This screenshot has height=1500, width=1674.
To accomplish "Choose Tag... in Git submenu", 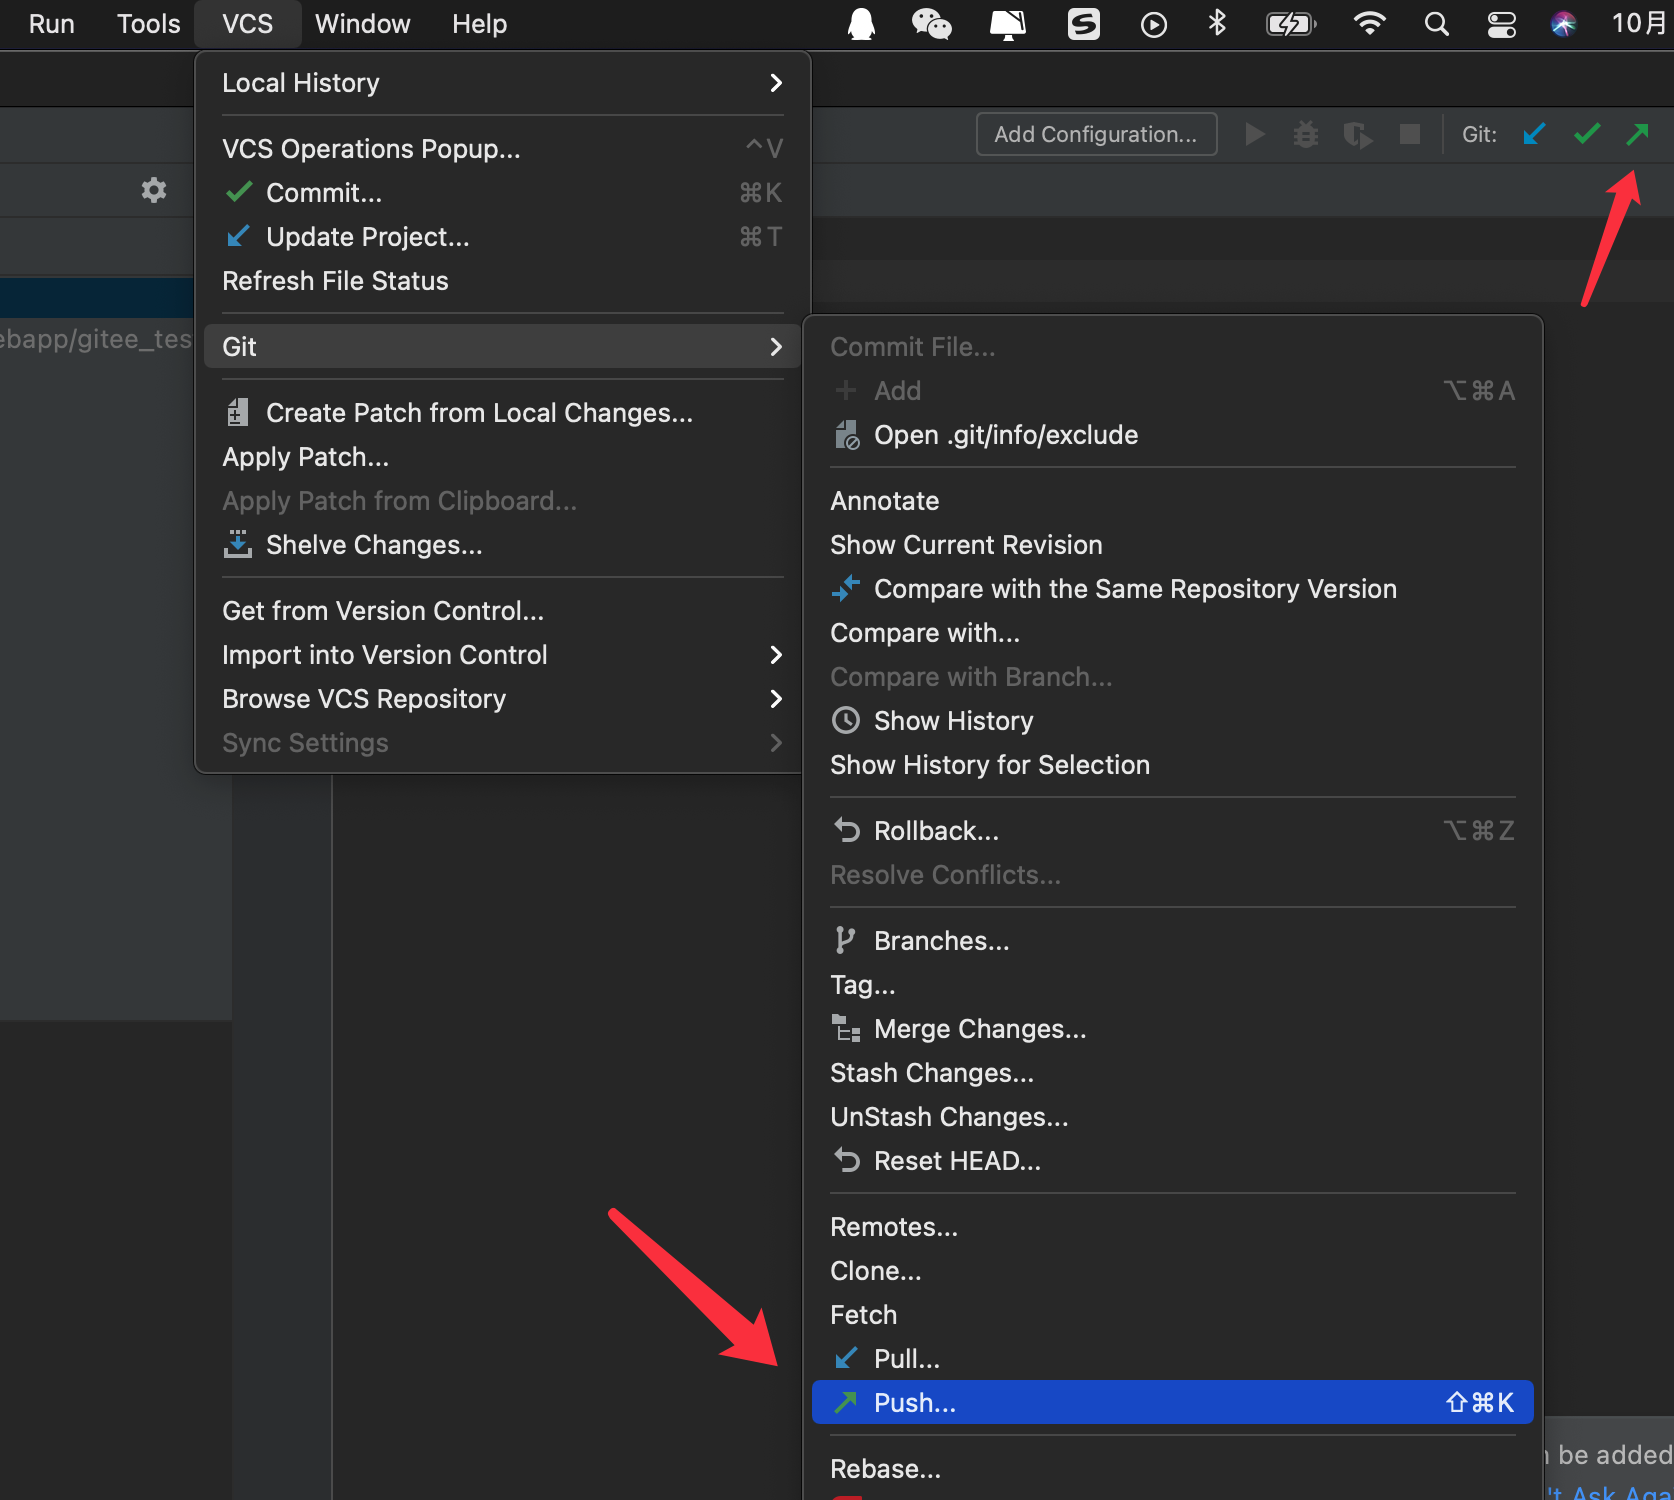I will click(x=1172, y=985).
